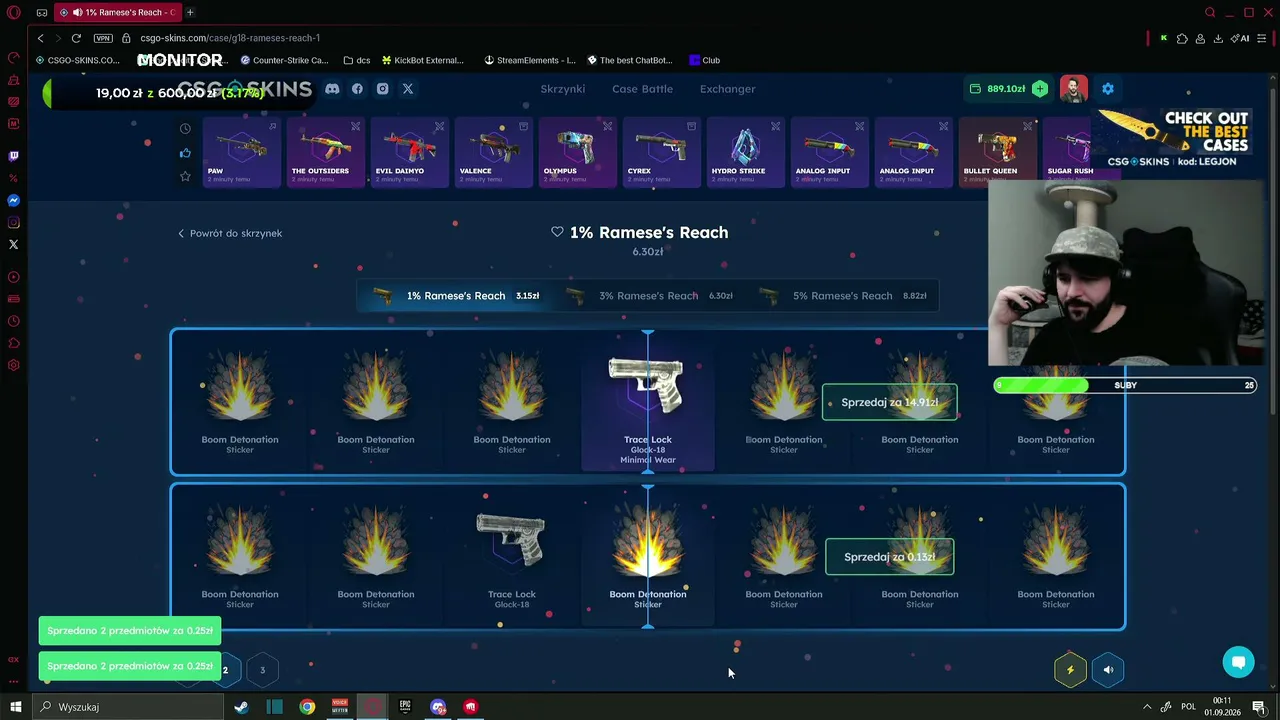1280x720 pixels.
Task: View the EVIL DAIMYO drop card
Action: pyautogui.click(x=409, y=152)
